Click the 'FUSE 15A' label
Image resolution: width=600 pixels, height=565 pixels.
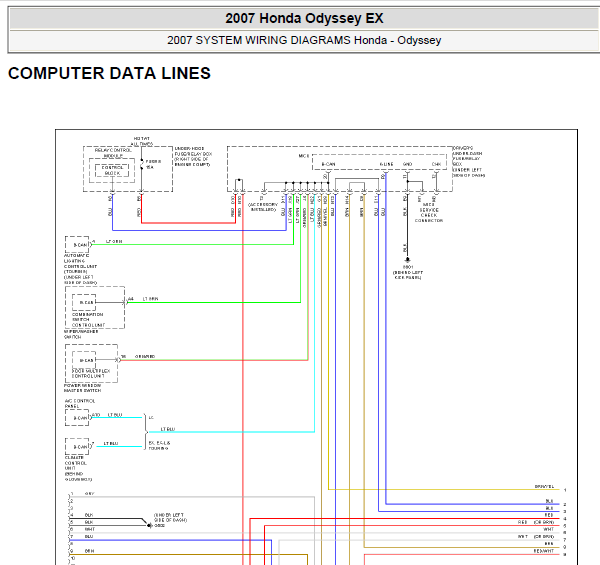(153, 164)
